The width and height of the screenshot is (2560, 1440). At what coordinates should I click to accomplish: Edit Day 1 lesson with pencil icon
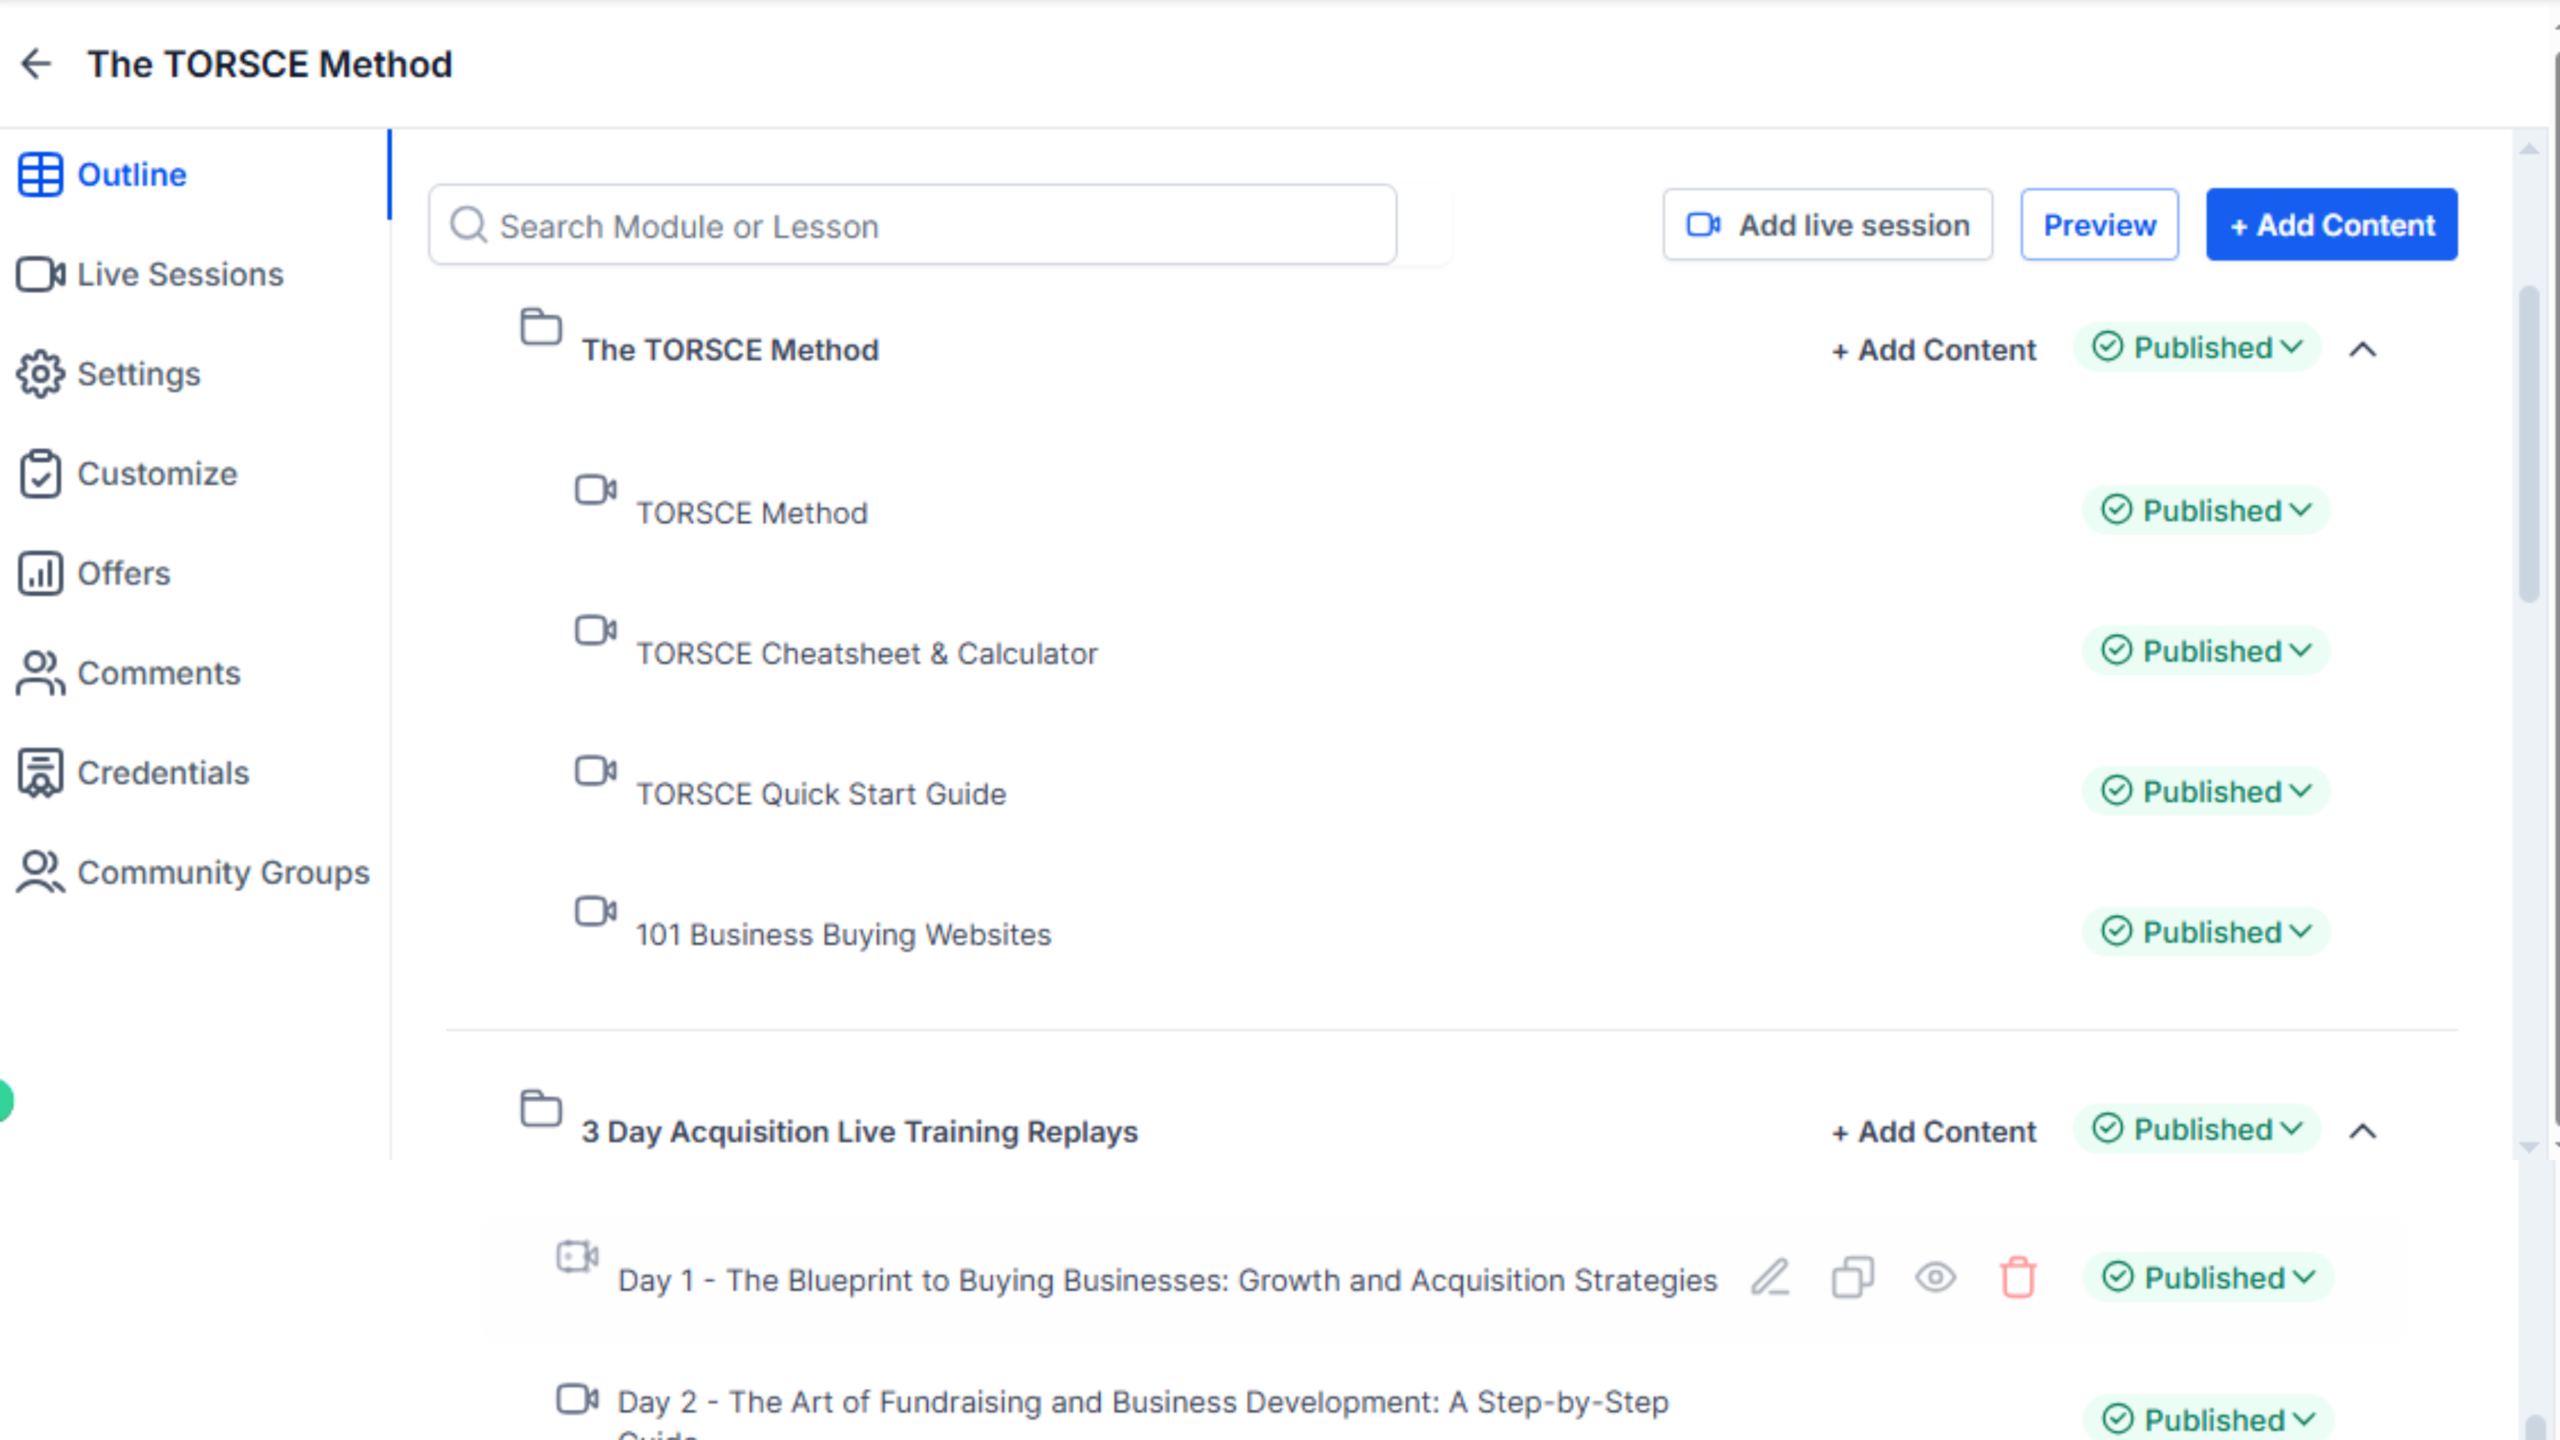click(x=1770, y=1277)
